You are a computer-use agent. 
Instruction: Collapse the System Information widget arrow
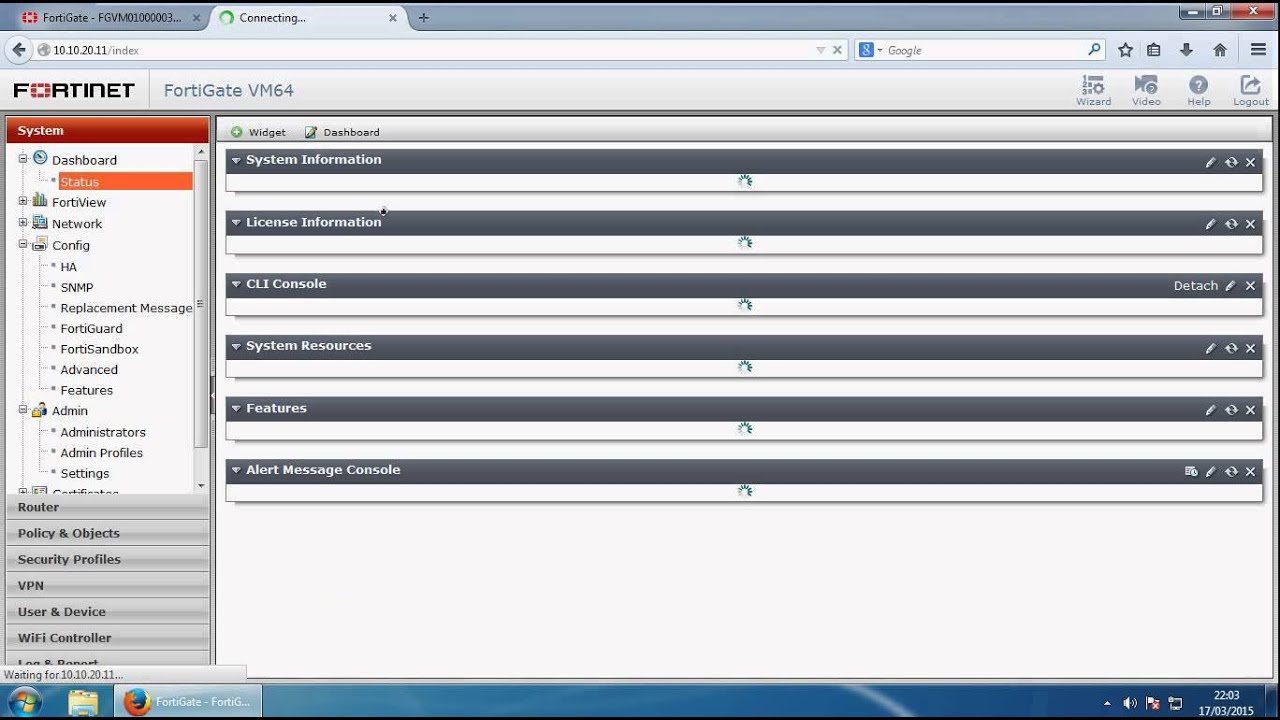click(x=236, y=160)
